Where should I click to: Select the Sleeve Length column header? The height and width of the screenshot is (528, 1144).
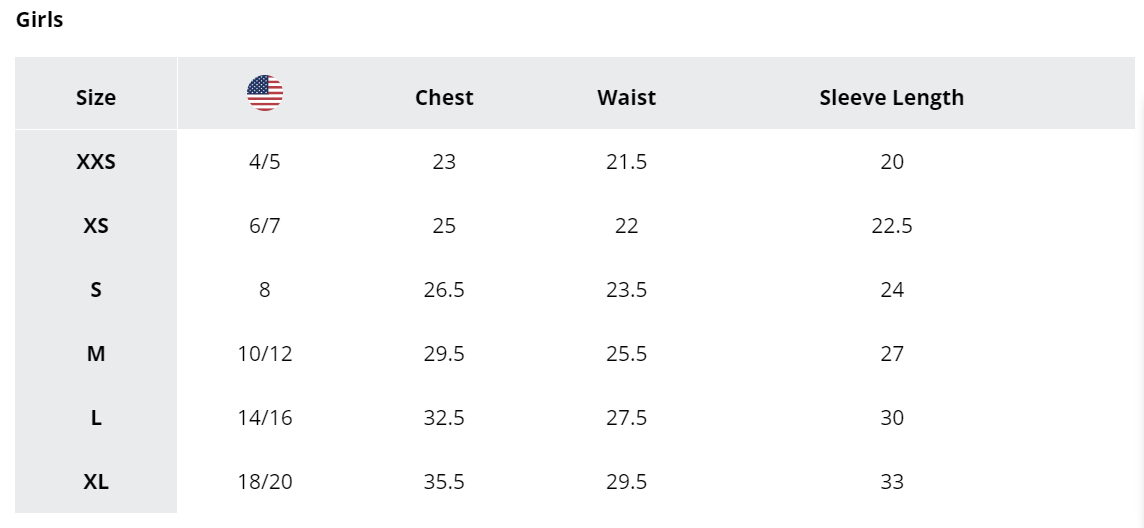(x=892, y=97)
